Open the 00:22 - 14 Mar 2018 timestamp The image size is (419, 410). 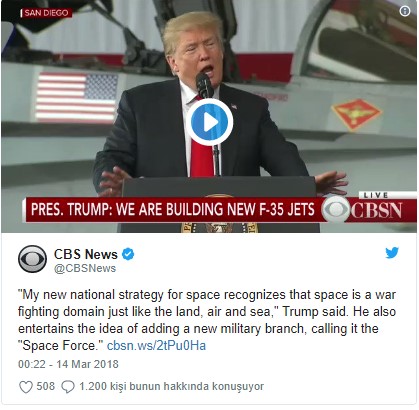pos(68,364)
